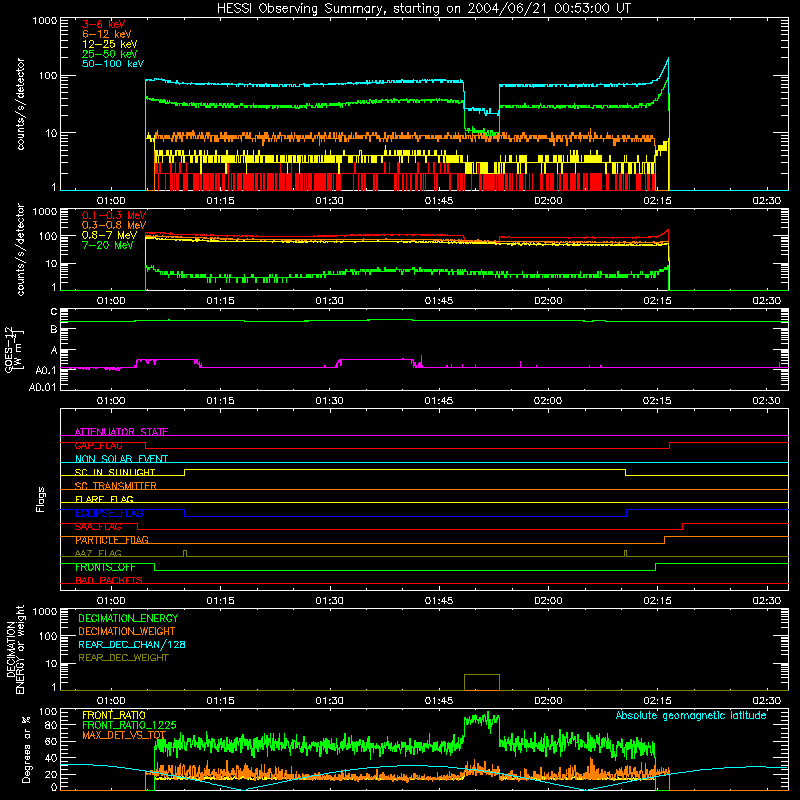800x800 pixels.
Task: Select the 'SAA_FLAG' label
Action: click(98, 527)
